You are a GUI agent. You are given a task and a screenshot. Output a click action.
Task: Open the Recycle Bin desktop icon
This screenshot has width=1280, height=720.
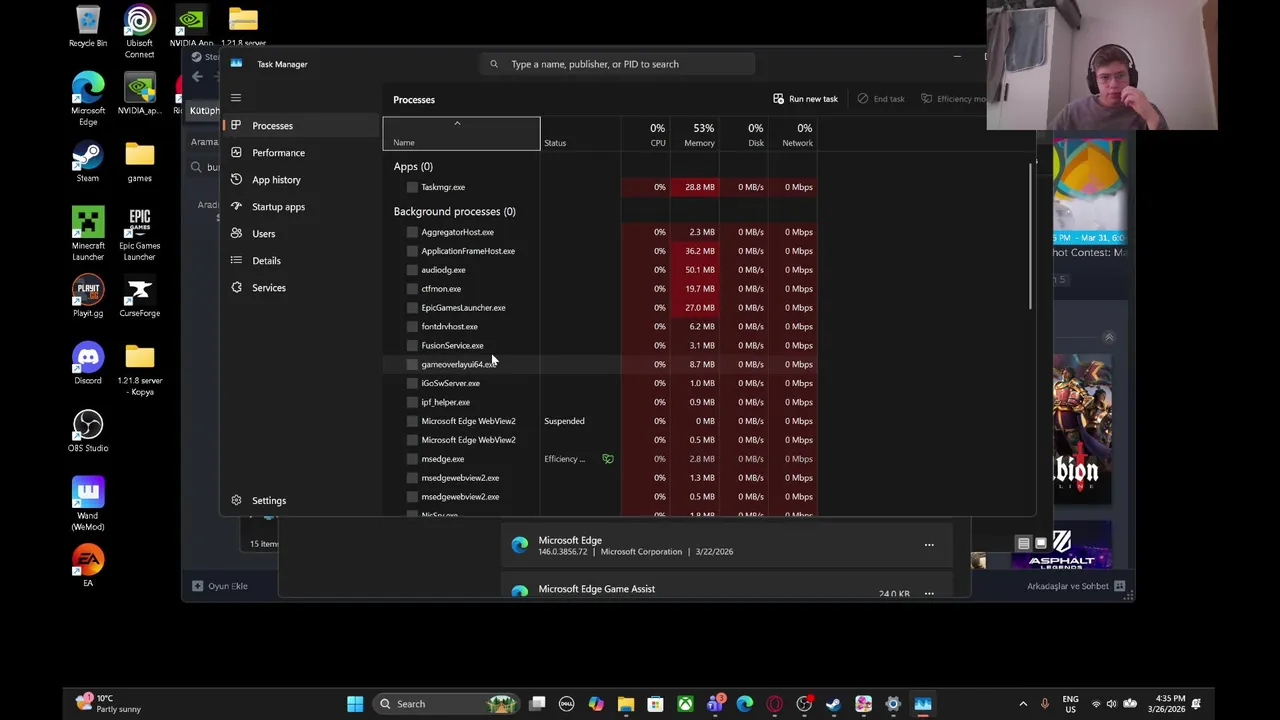[88, 27]
